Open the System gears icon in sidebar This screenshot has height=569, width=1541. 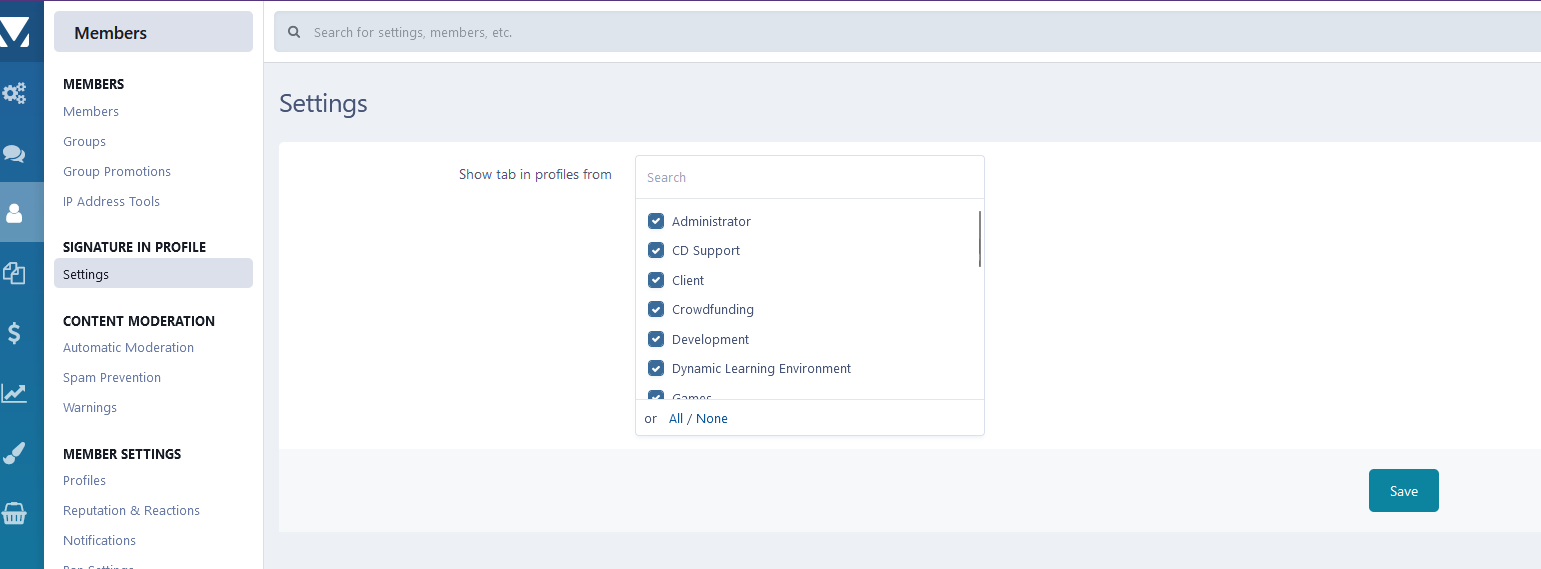(x=14, y=94)
